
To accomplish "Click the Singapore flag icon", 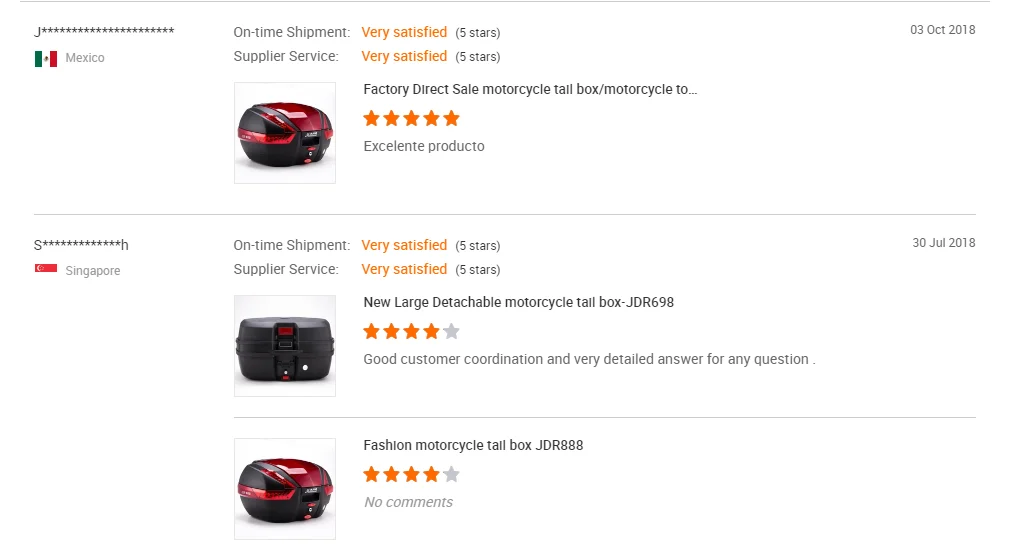I will [x=45, y=269].
